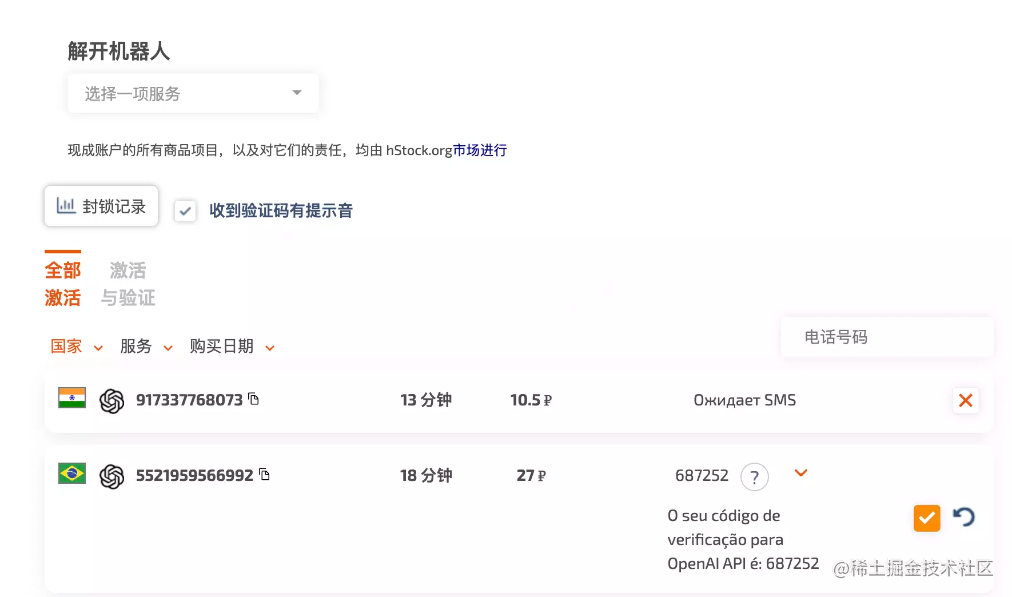Expand the 国家 filter dropdown
Viewport: 1012px width, 597px height.
(x=76, y=347)
